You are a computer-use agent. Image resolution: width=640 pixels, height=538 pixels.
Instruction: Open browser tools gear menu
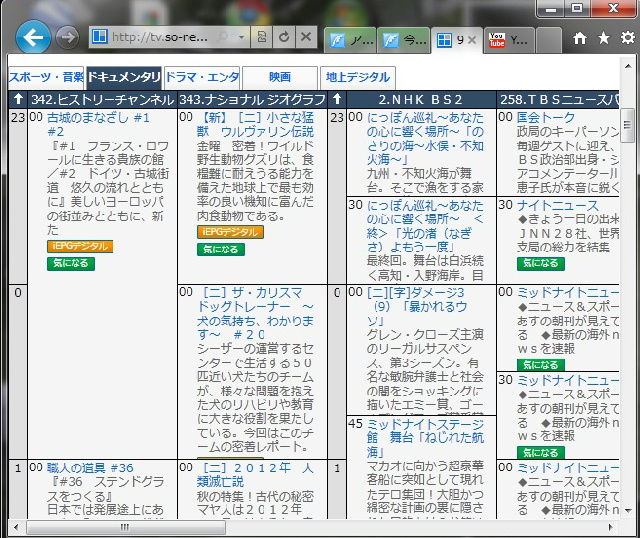pyautogui.click(x=627, y=38)
